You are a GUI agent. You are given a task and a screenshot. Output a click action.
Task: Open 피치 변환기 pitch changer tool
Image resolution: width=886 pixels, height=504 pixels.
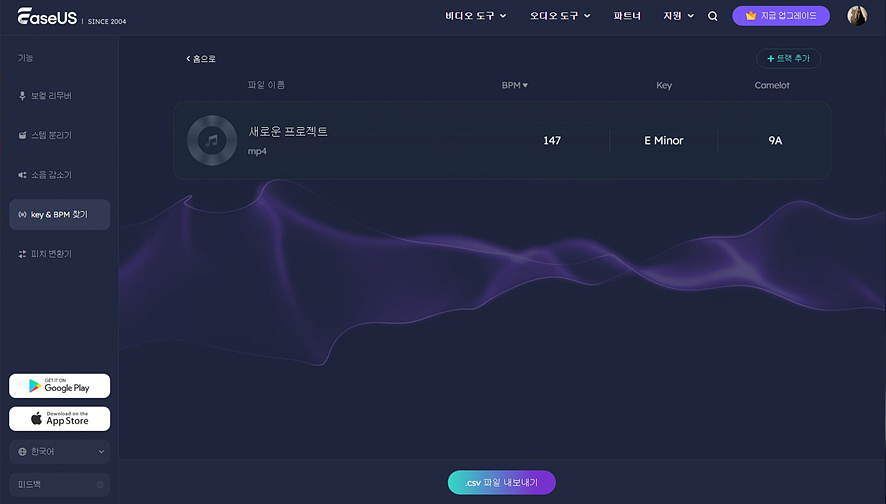pyautogui.click(x=51, y=254)
